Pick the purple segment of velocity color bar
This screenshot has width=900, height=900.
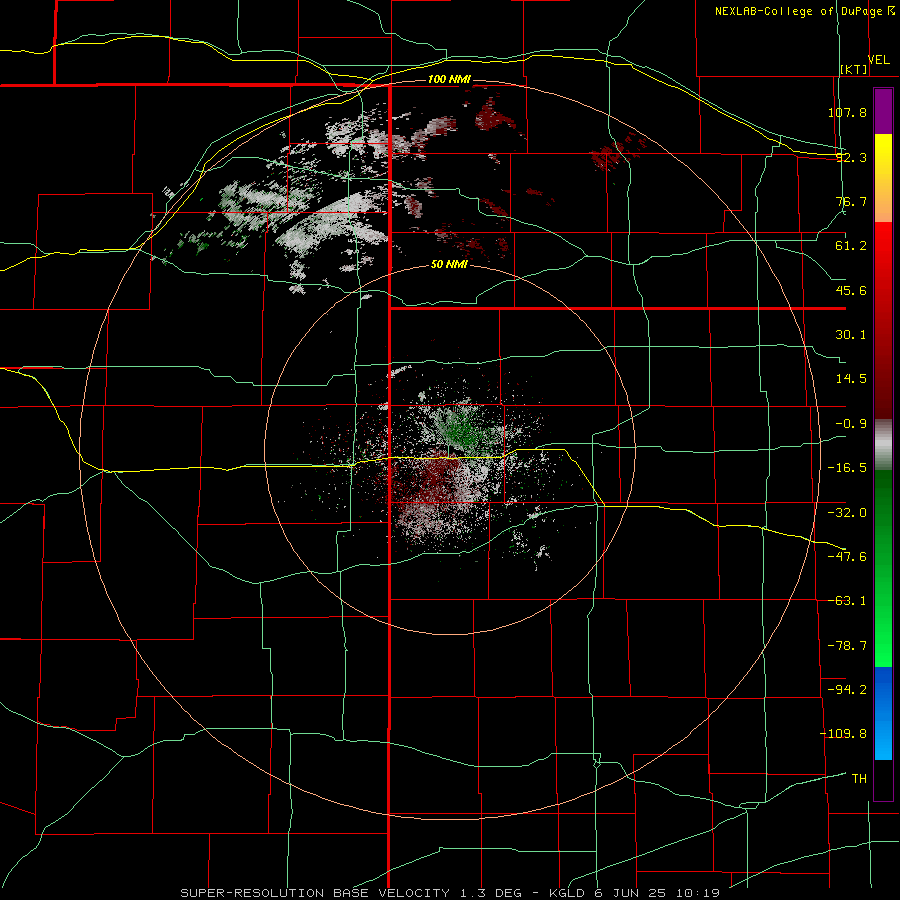click(x=883, y=111)
